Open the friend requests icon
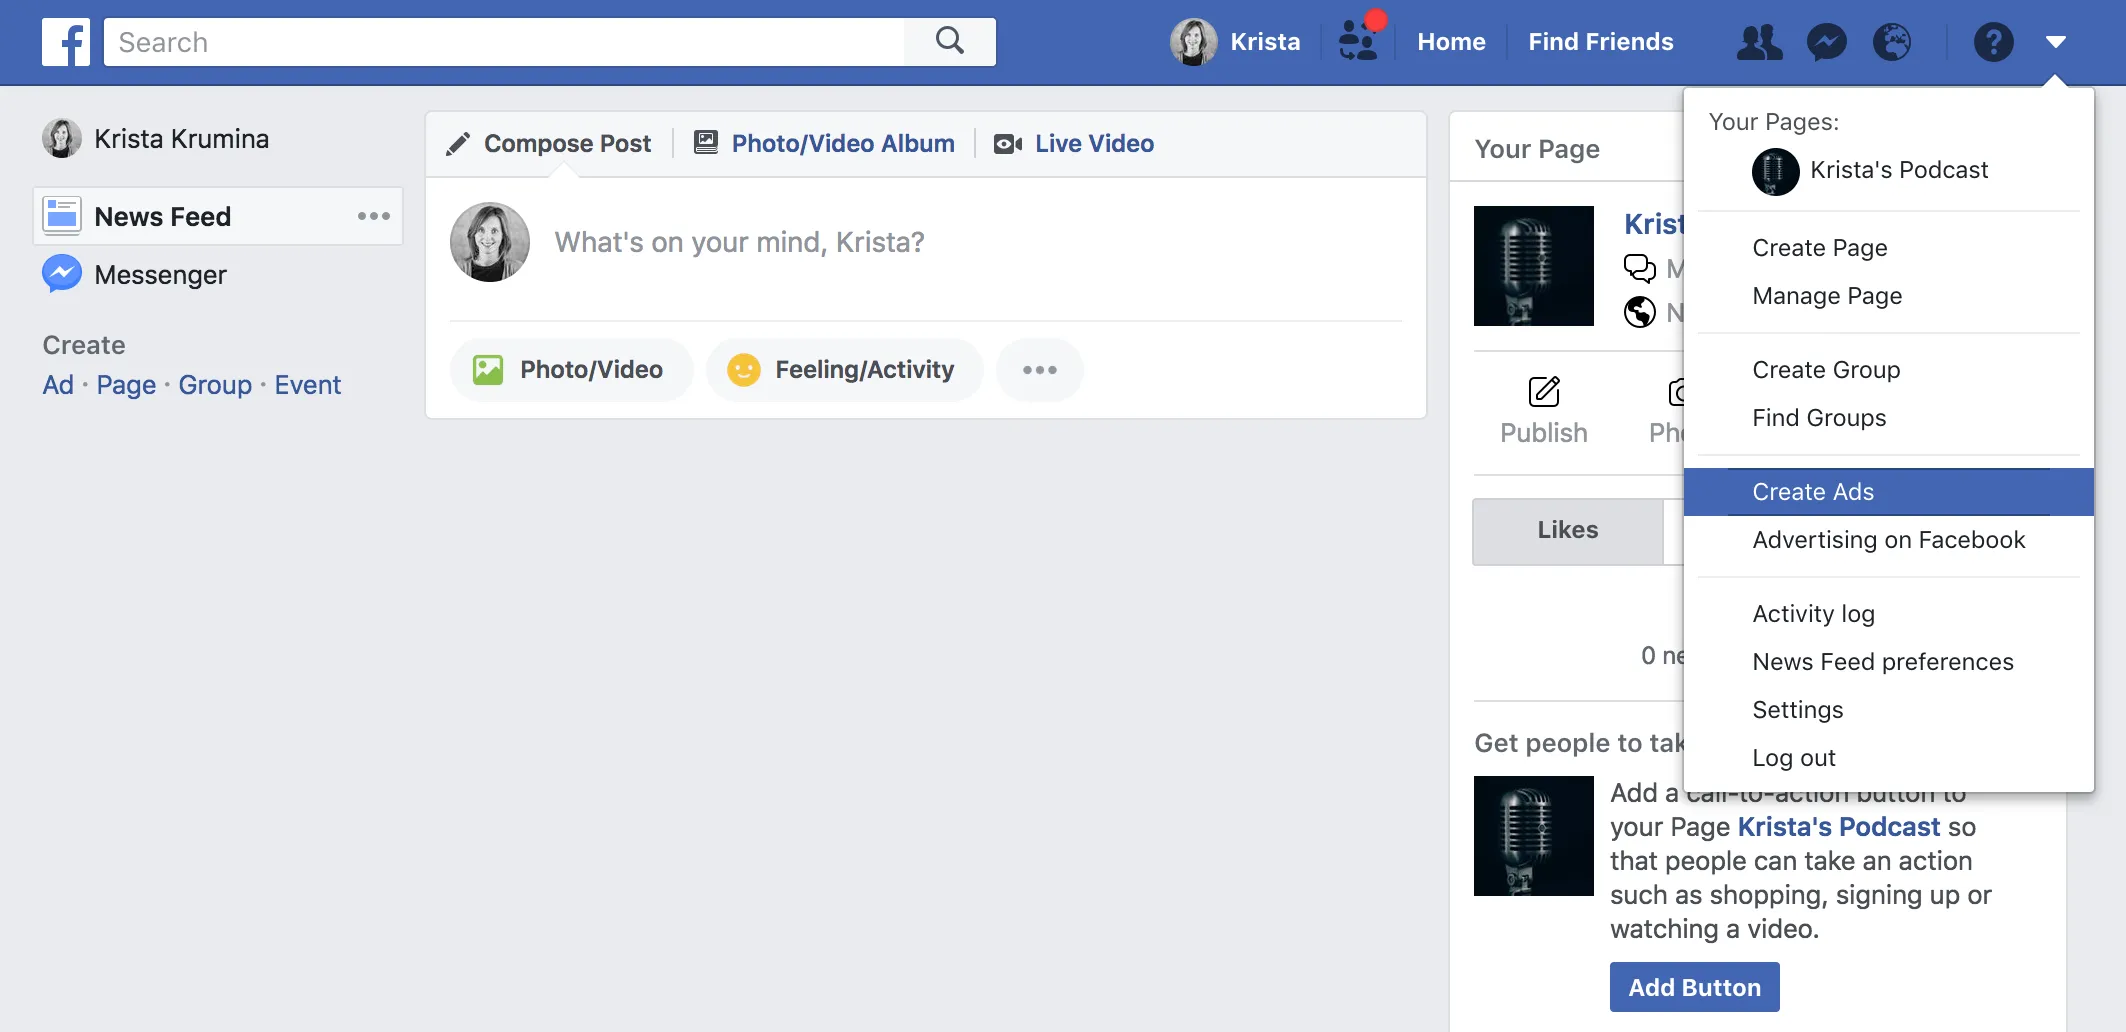2126x1032 pixels. click(x=1760, y=42)
